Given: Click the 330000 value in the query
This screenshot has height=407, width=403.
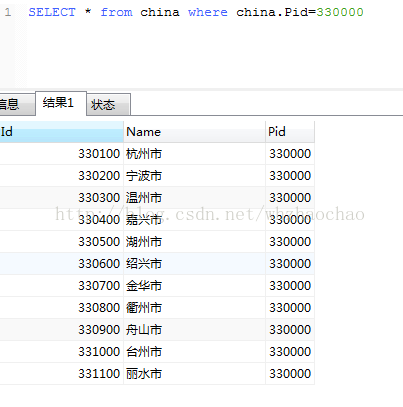Looking at the screenshot, I should tap(340, 12).
